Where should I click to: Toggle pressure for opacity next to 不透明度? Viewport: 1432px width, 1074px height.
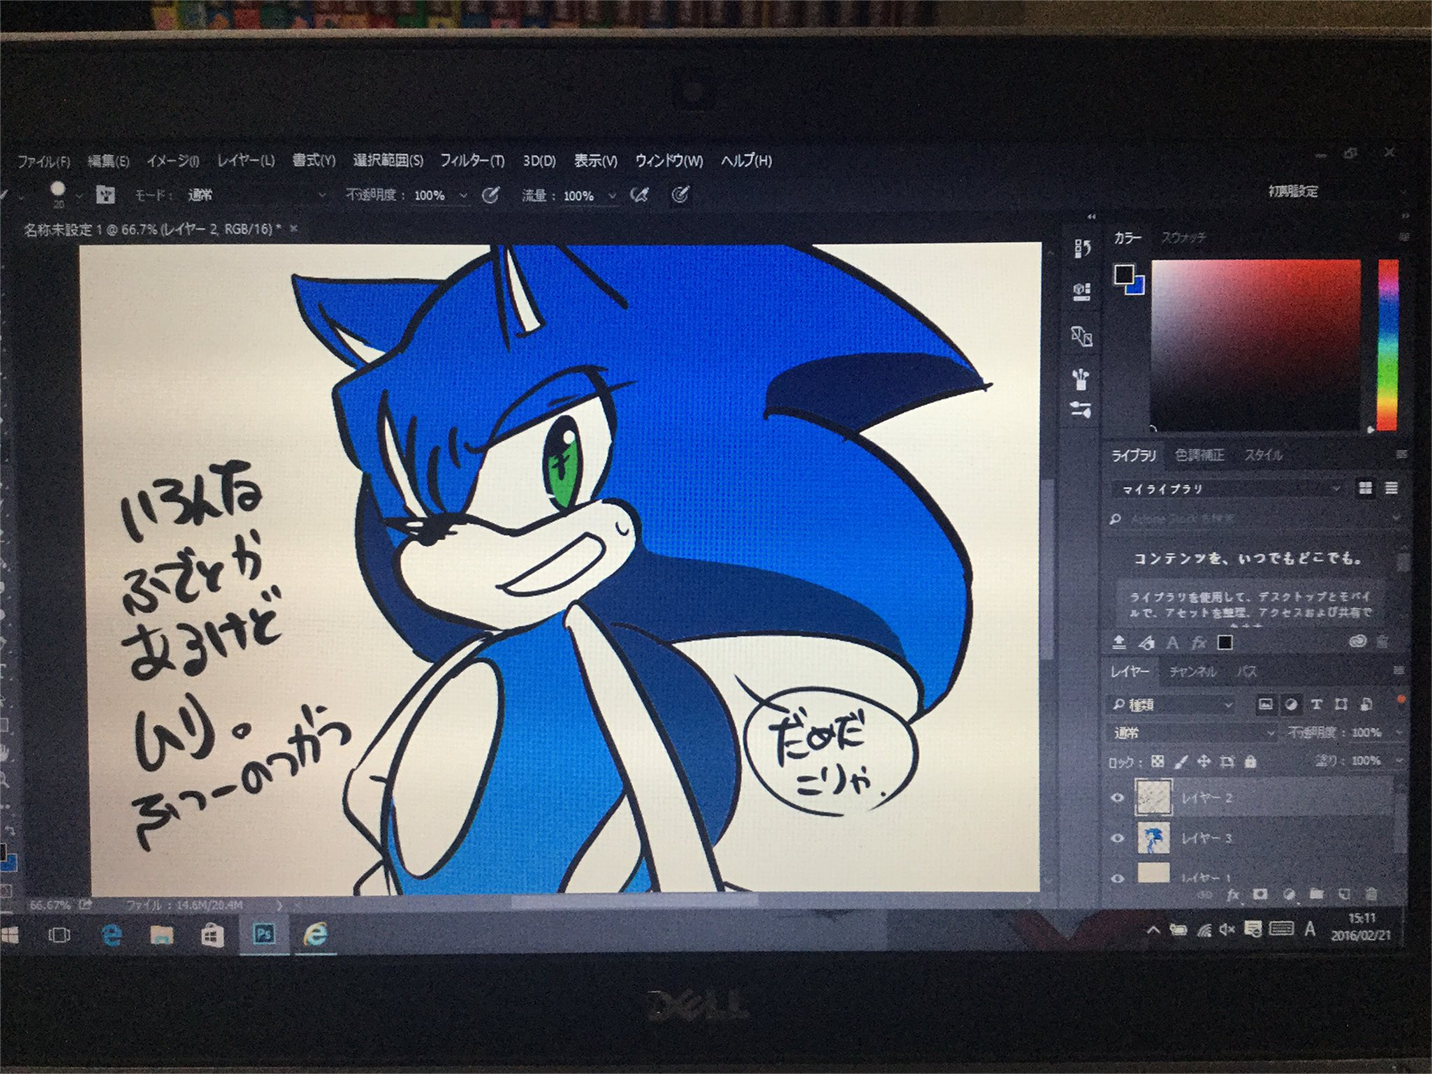(x=490, y=195)
